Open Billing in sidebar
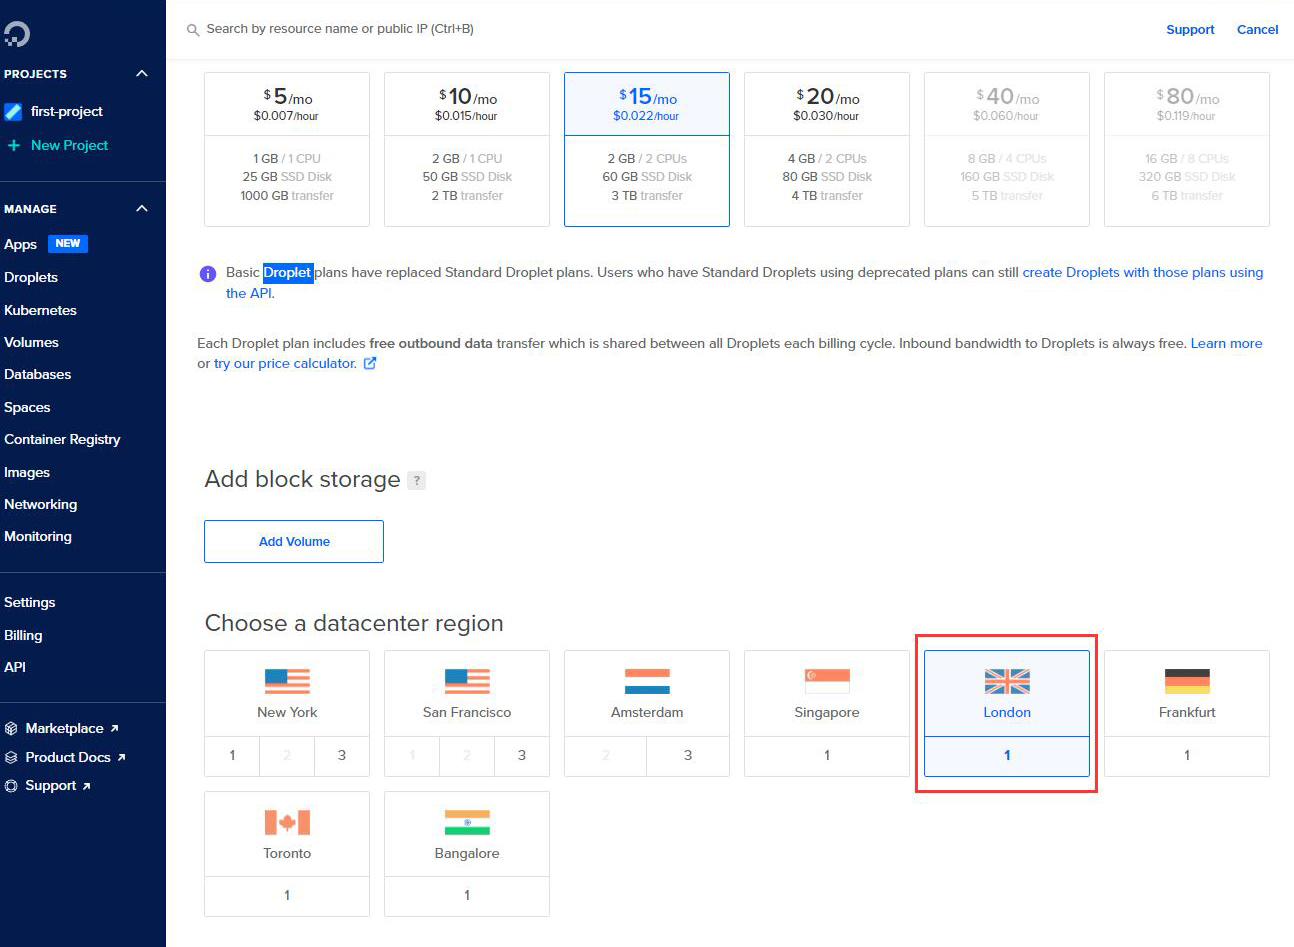The width and height of the screenshot is (1294, 947). [23, 635]
